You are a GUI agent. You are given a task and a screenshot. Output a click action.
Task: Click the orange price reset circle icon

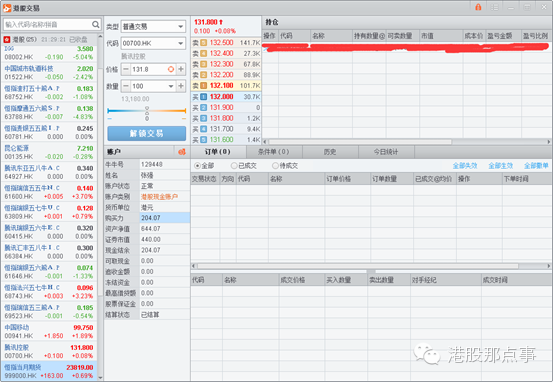pyautogui.click(x=171, y=69)
